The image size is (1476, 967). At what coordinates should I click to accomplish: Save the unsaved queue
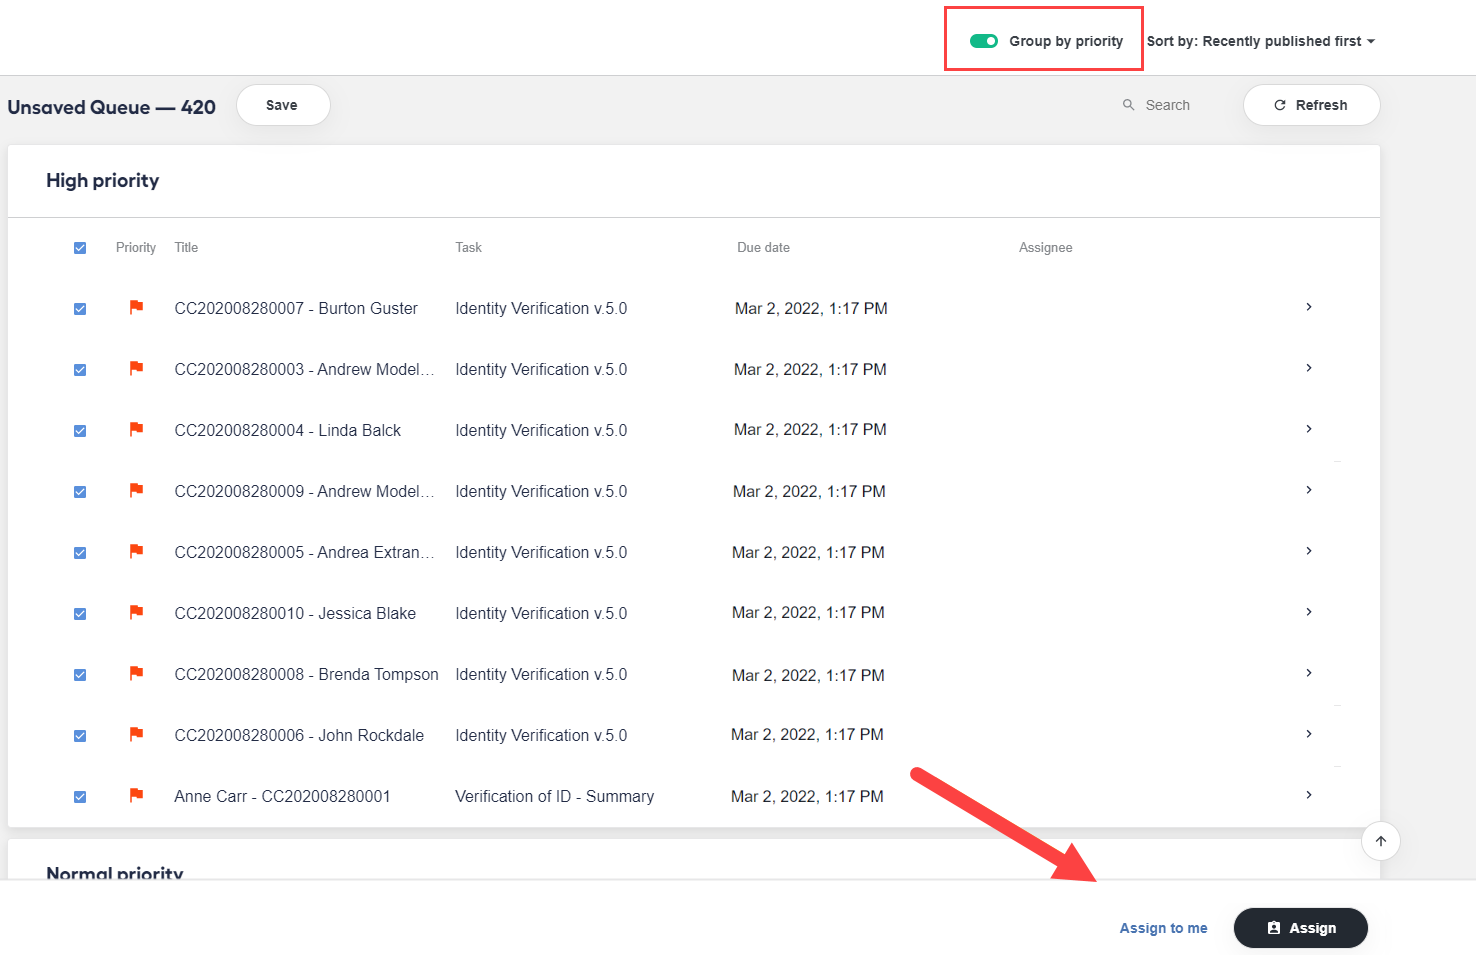pyautogui.click(x=283, y=105)
